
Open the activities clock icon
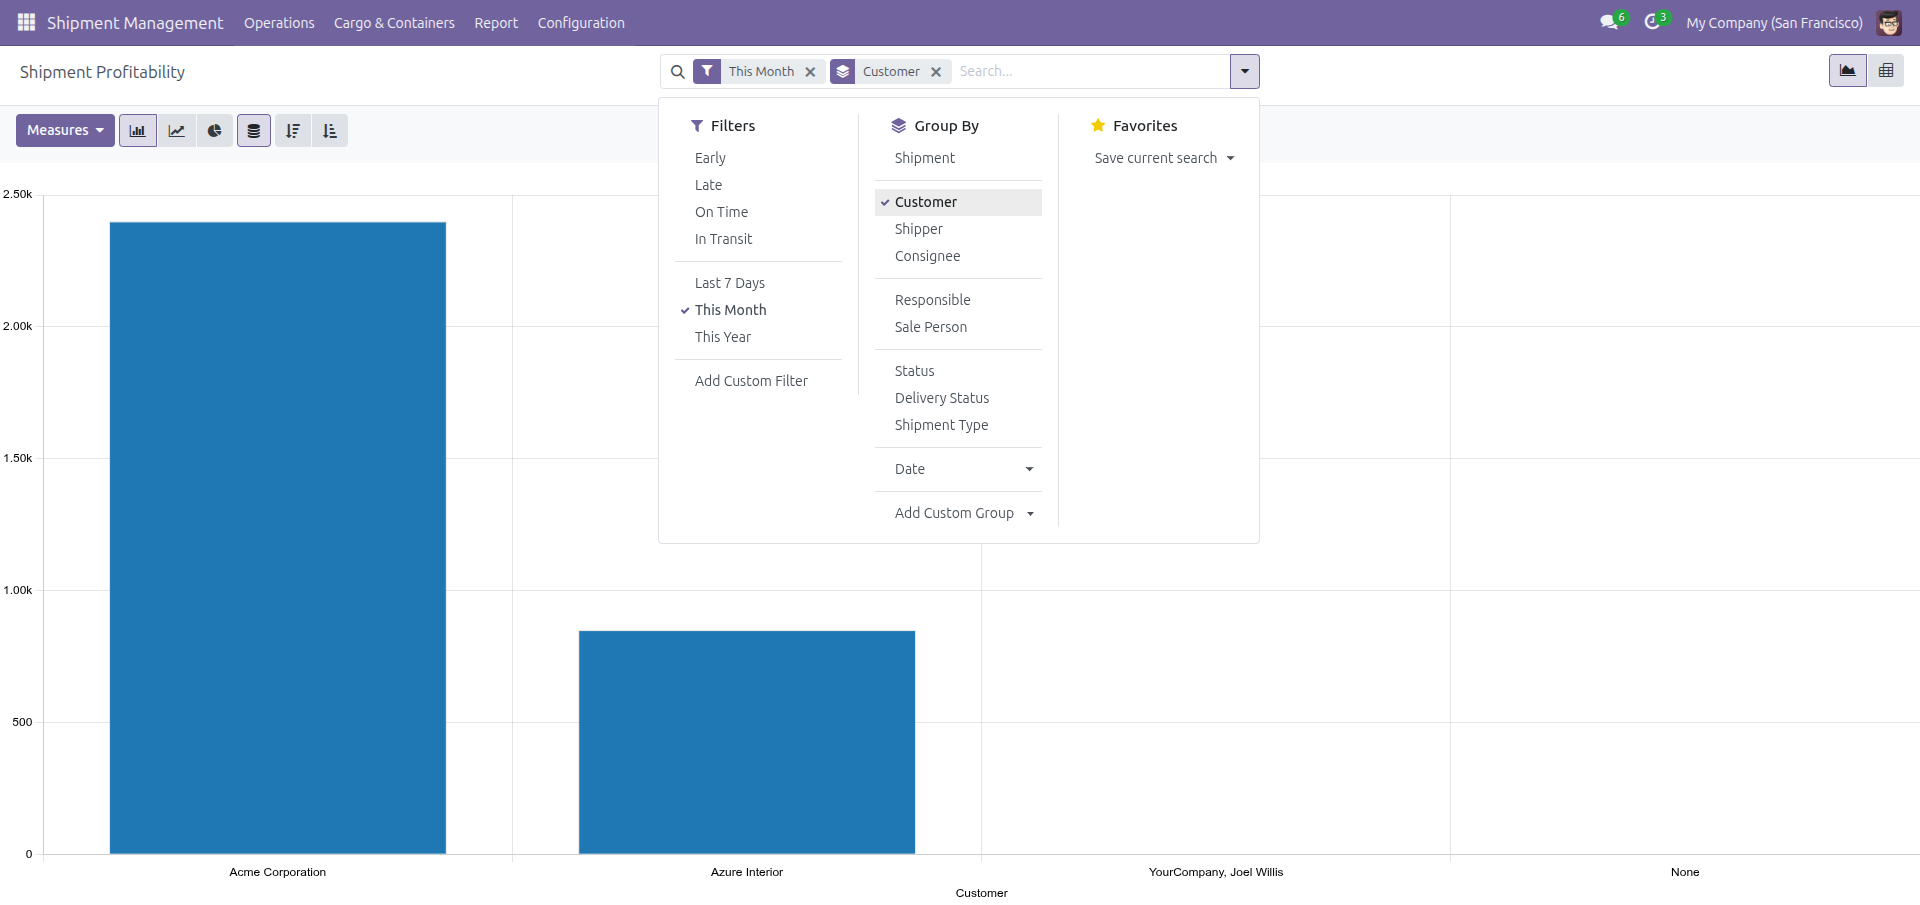[1653, 22]
